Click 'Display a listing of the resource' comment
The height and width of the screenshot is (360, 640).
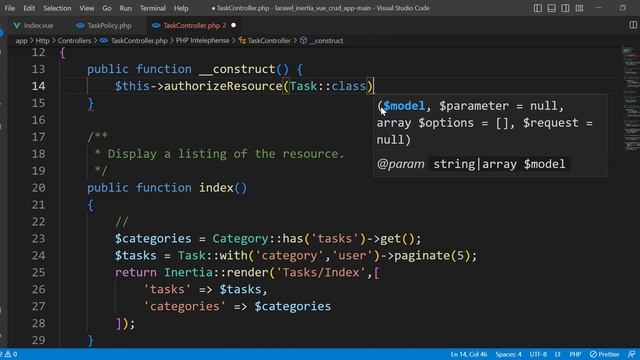(226, 154)
